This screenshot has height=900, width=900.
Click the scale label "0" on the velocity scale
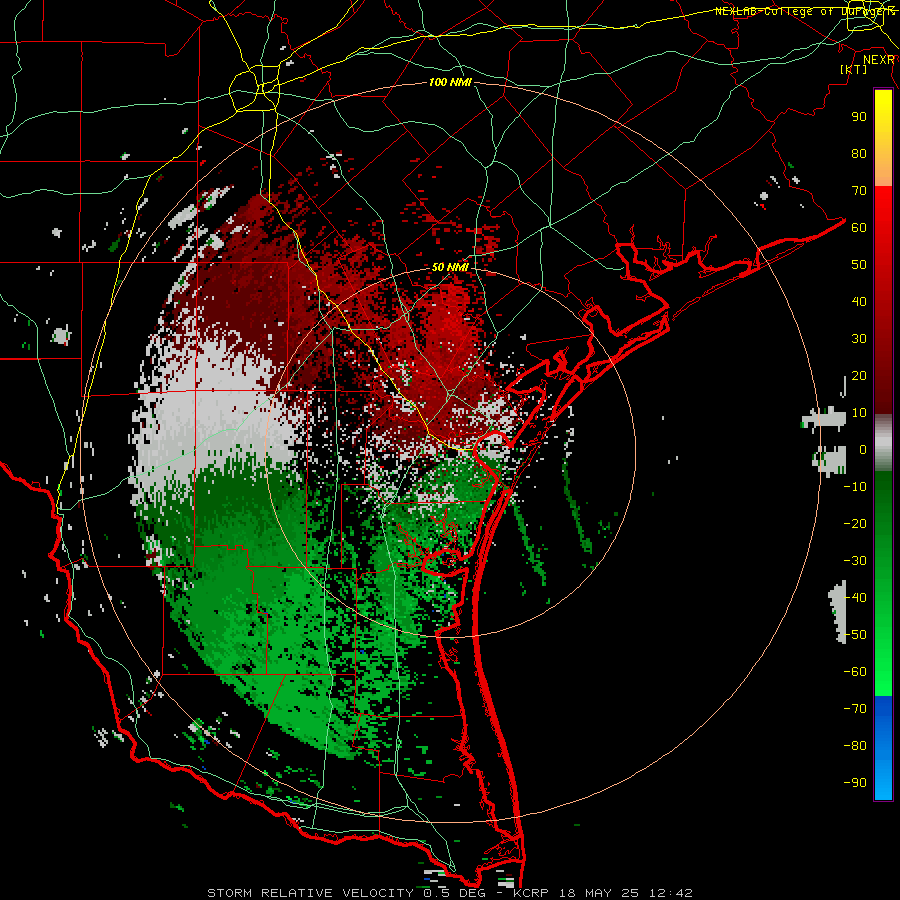[x=863, y=449]
